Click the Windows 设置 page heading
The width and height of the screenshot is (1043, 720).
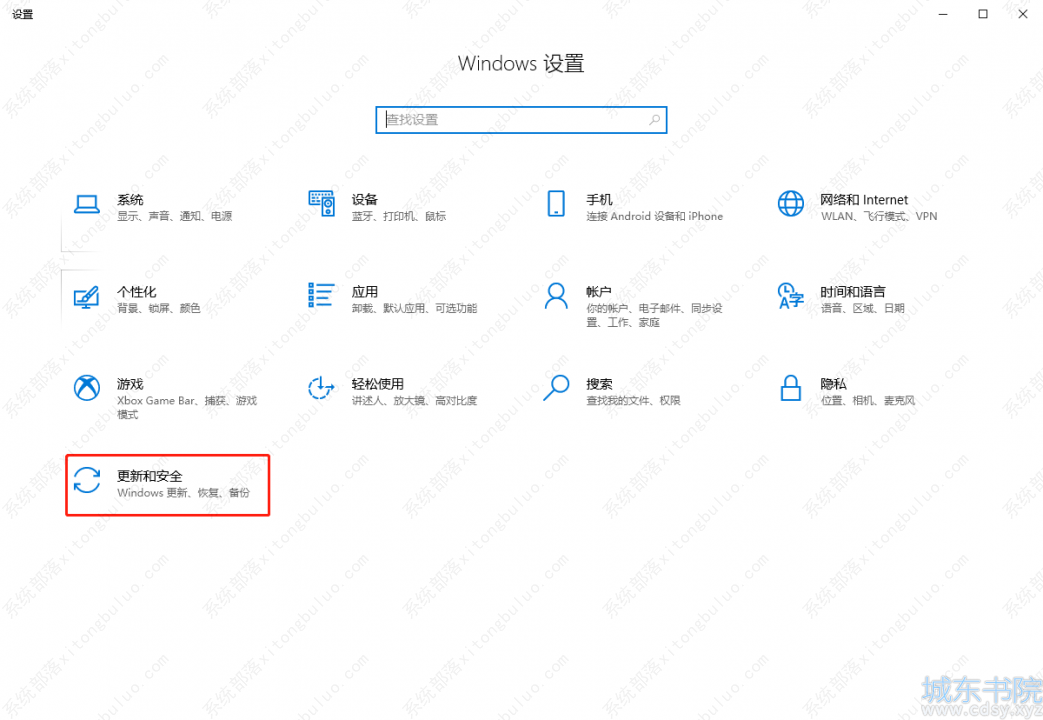click(x=521, y=64)
